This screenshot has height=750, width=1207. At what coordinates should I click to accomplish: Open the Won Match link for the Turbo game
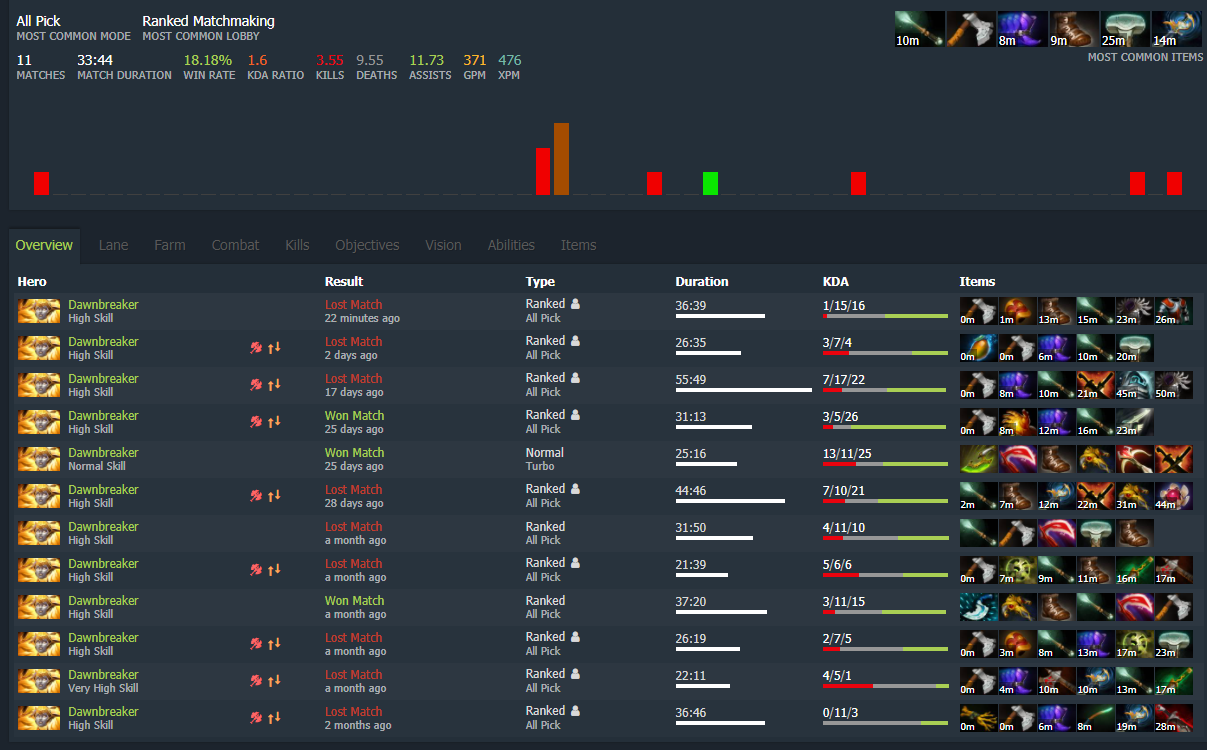(354, 453)
